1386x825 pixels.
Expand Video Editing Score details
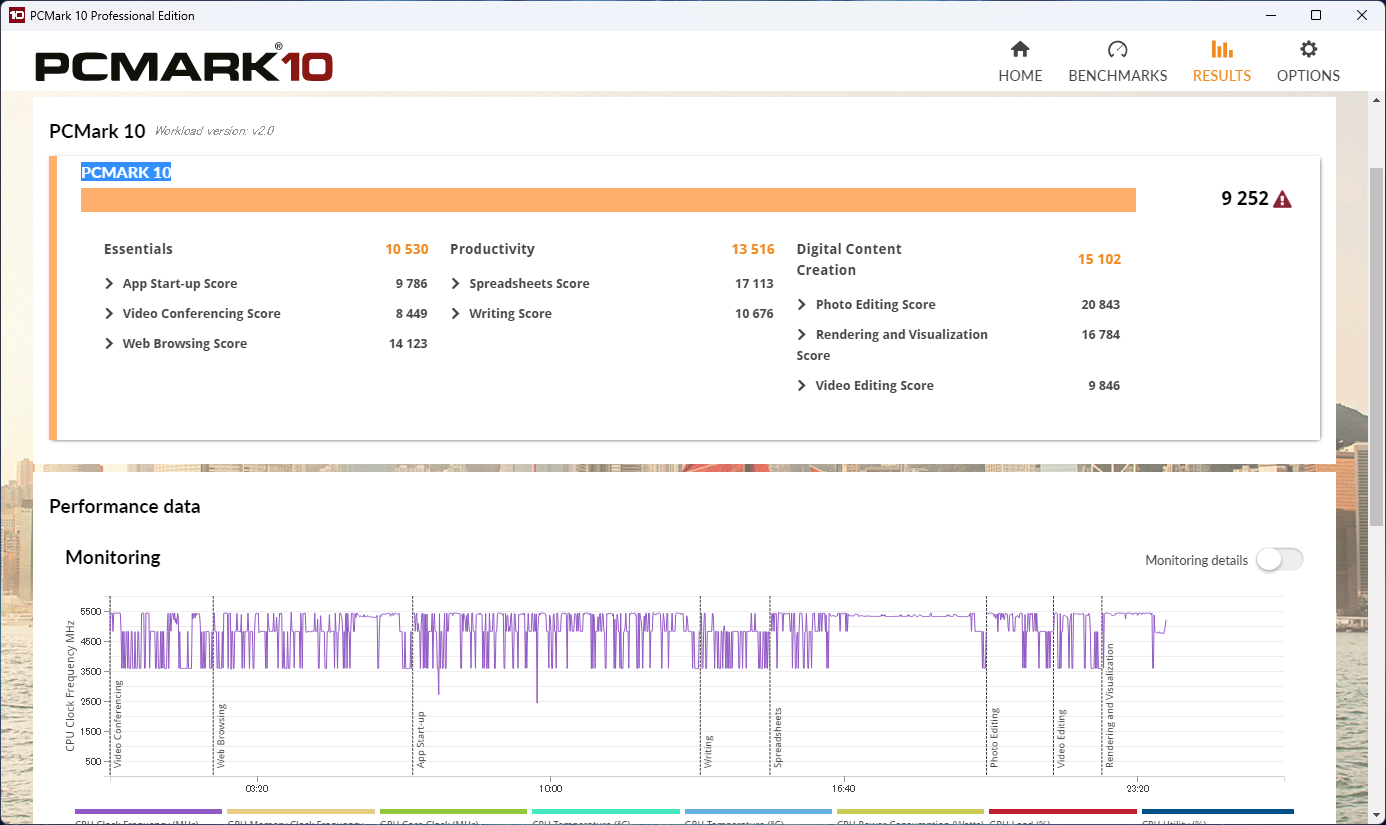click(x=802, y=386)
